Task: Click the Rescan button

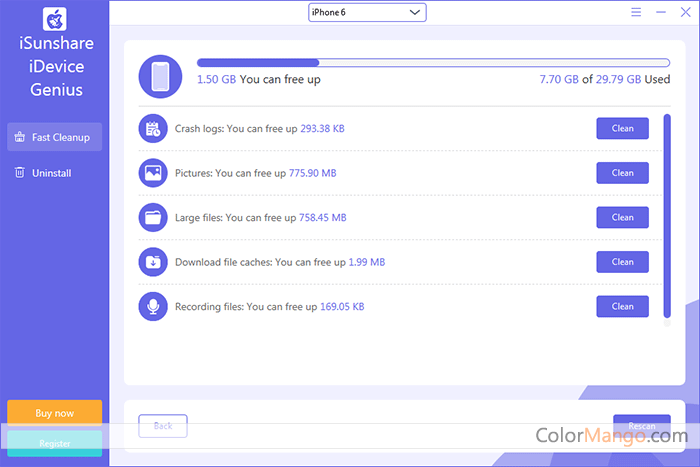Action: pos(642,426)
